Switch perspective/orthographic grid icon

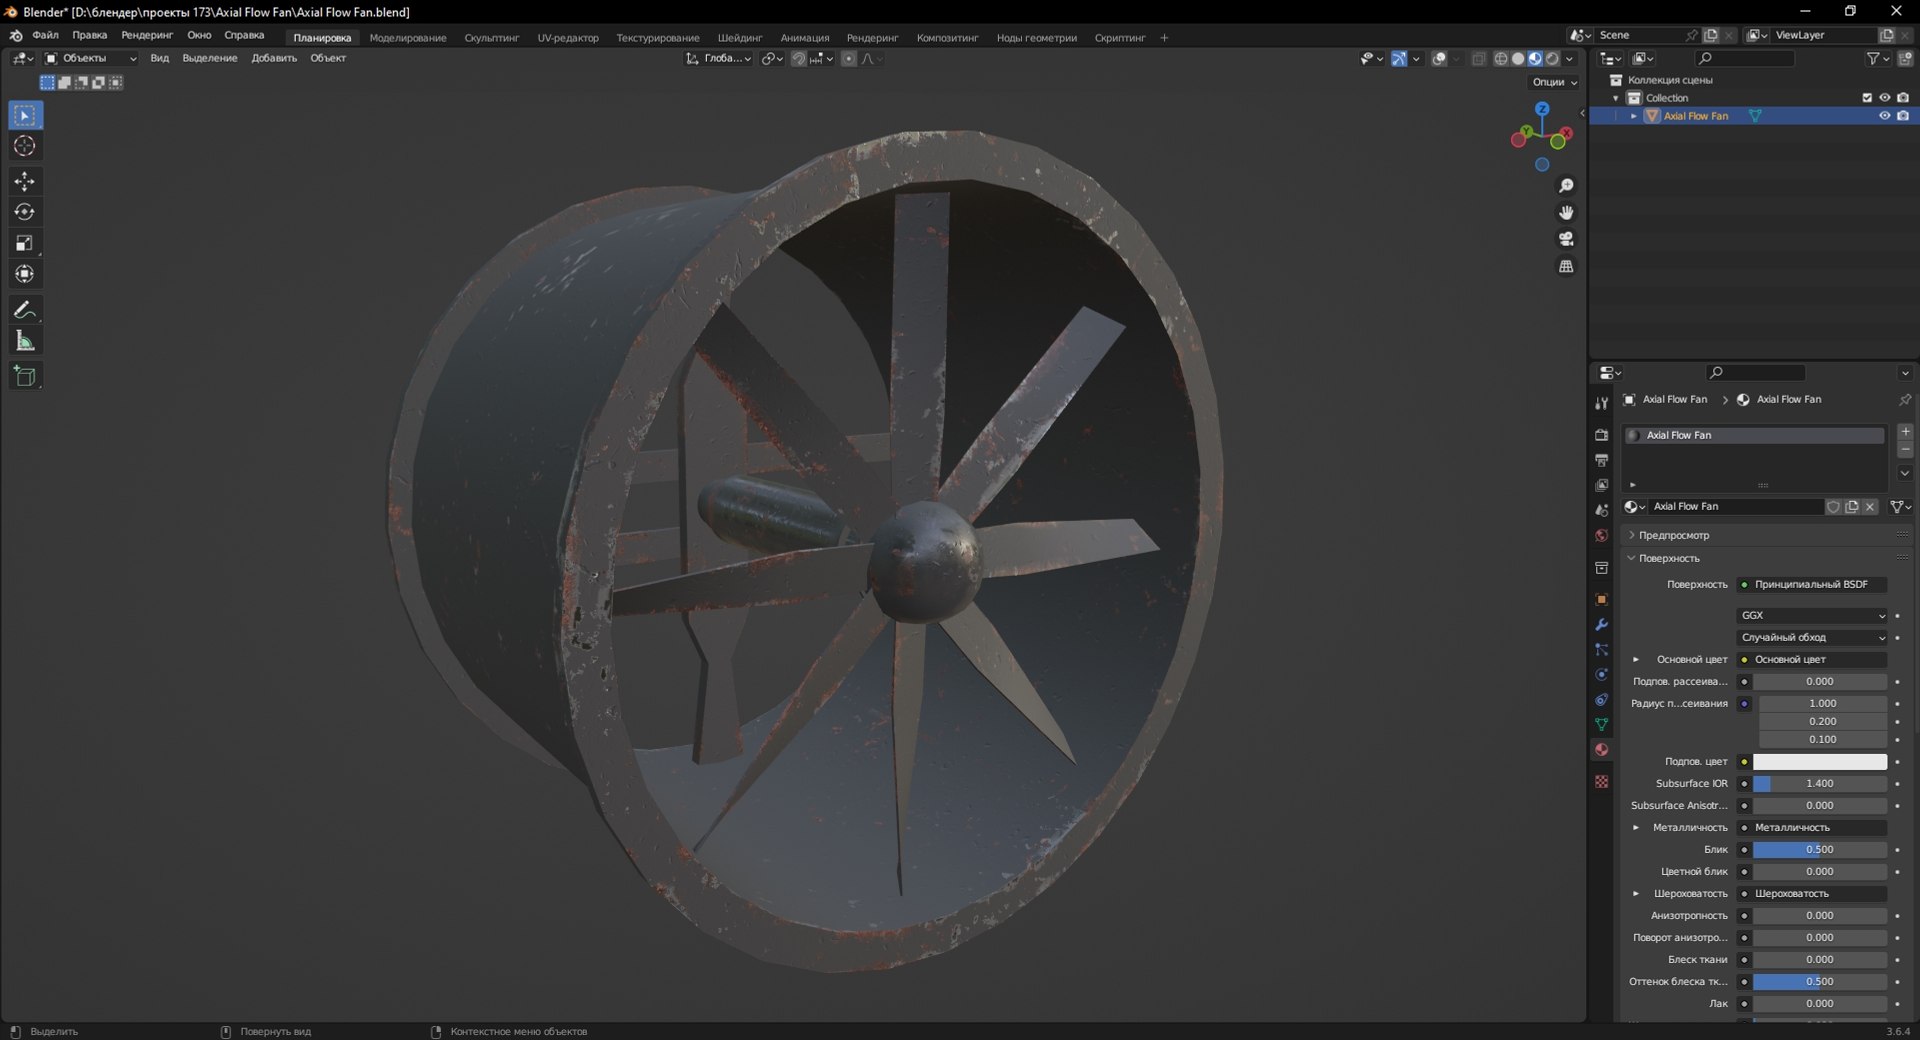coord(1566,266)
